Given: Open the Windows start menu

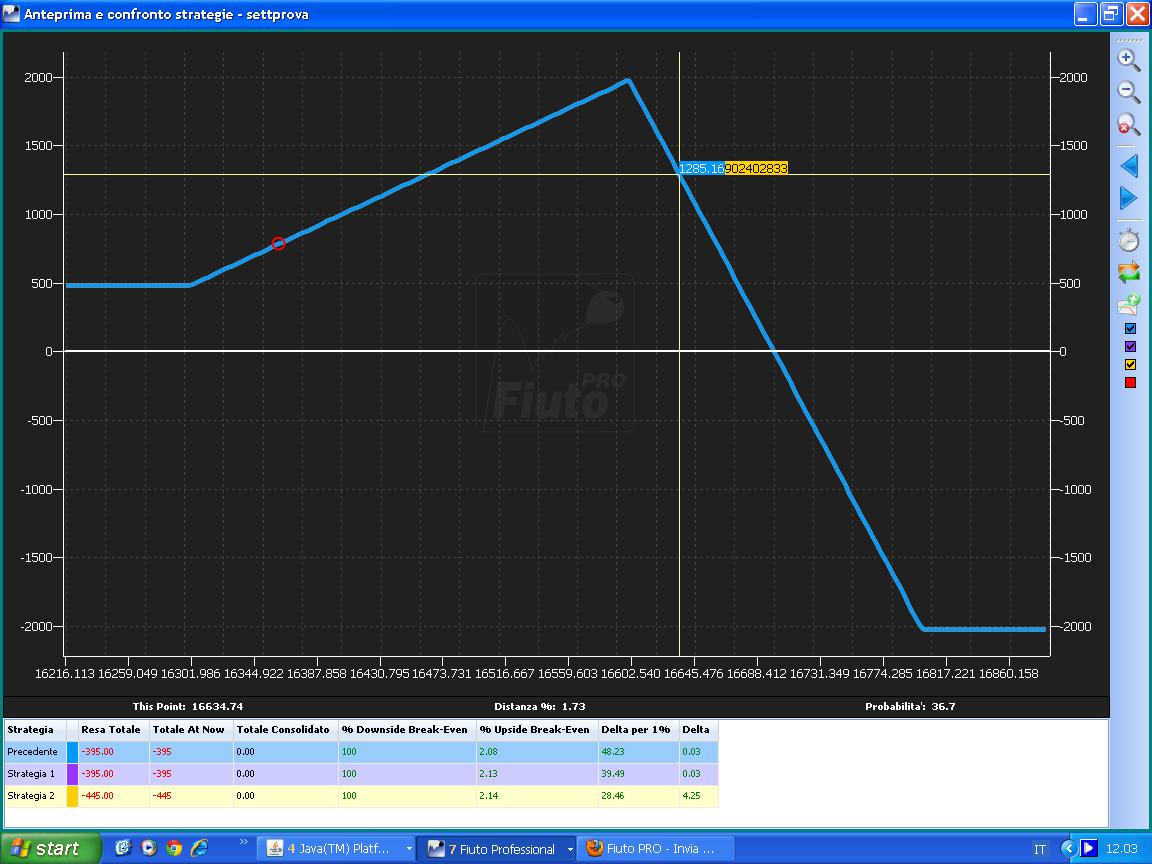Looking at the screenshot, I should click(x=48, y=849).
